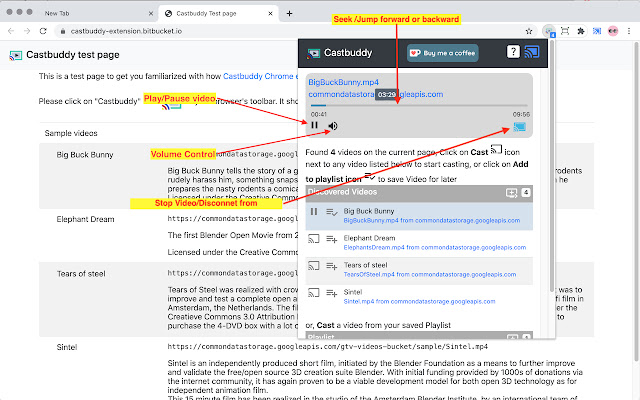
Task: Close the New Tab tab
Action: 151,13
